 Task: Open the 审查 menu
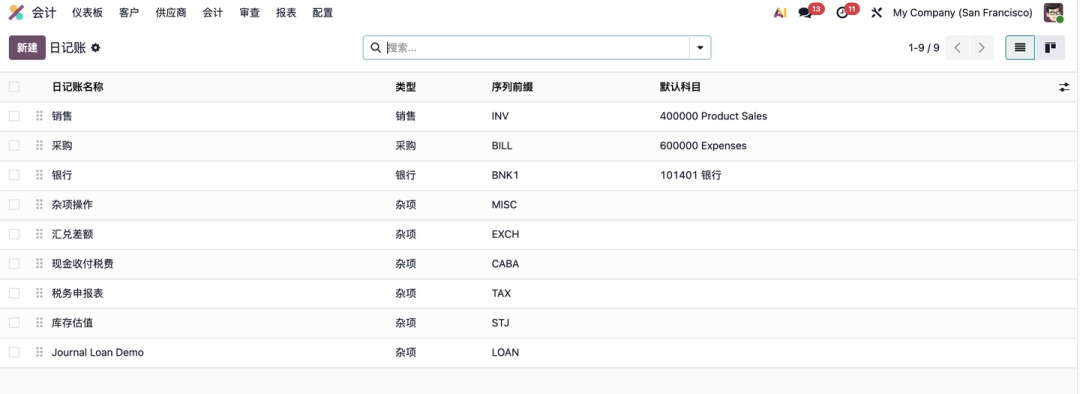pos(249,12)
